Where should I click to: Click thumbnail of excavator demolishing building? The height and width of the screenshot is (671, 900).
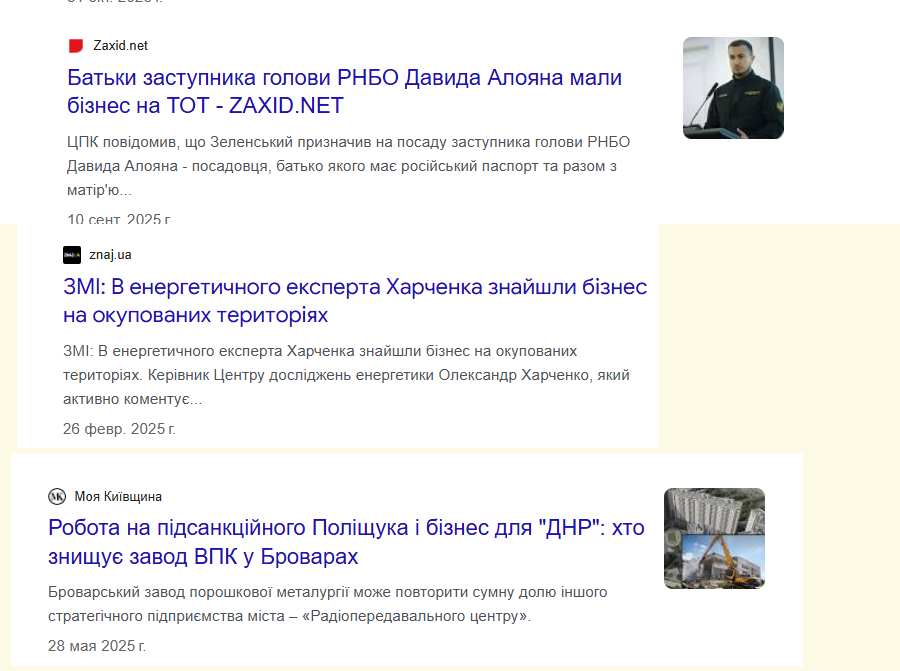(714, 538)
